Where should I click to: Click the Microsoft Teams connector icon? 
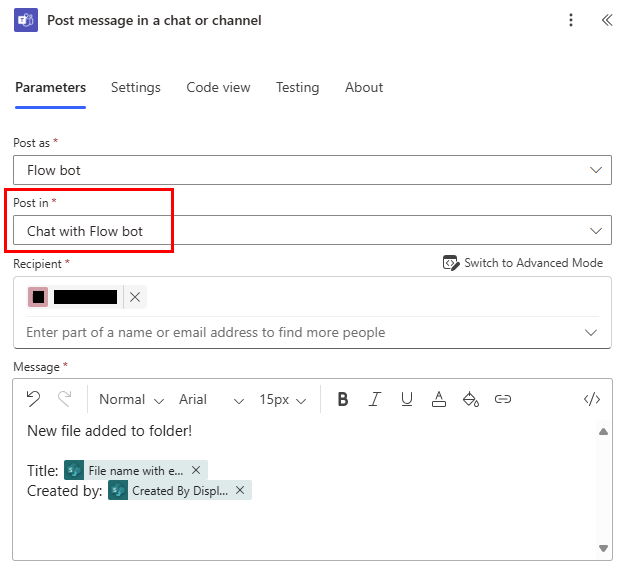pos(26,20)
